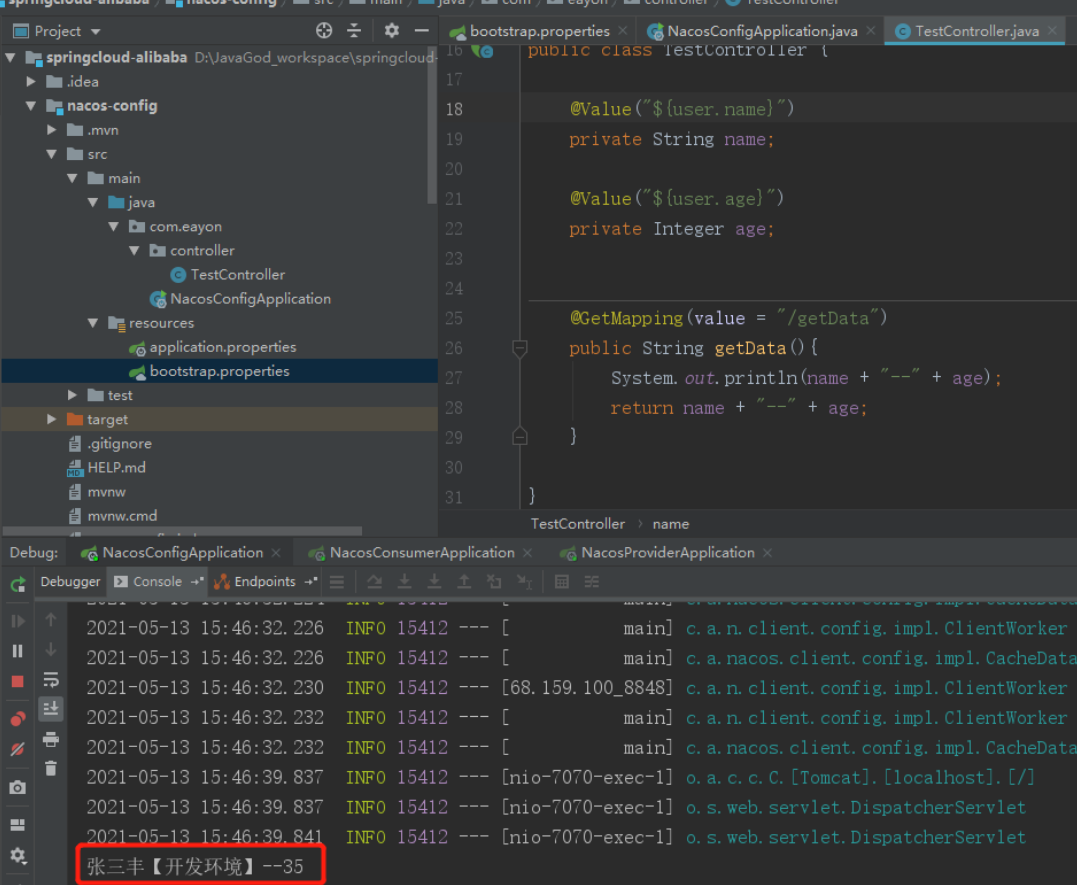Image resolution: width=1077 pixels, height=885 pixels.
Task: Click Run to Cursor icon
Action: point(524,582)
